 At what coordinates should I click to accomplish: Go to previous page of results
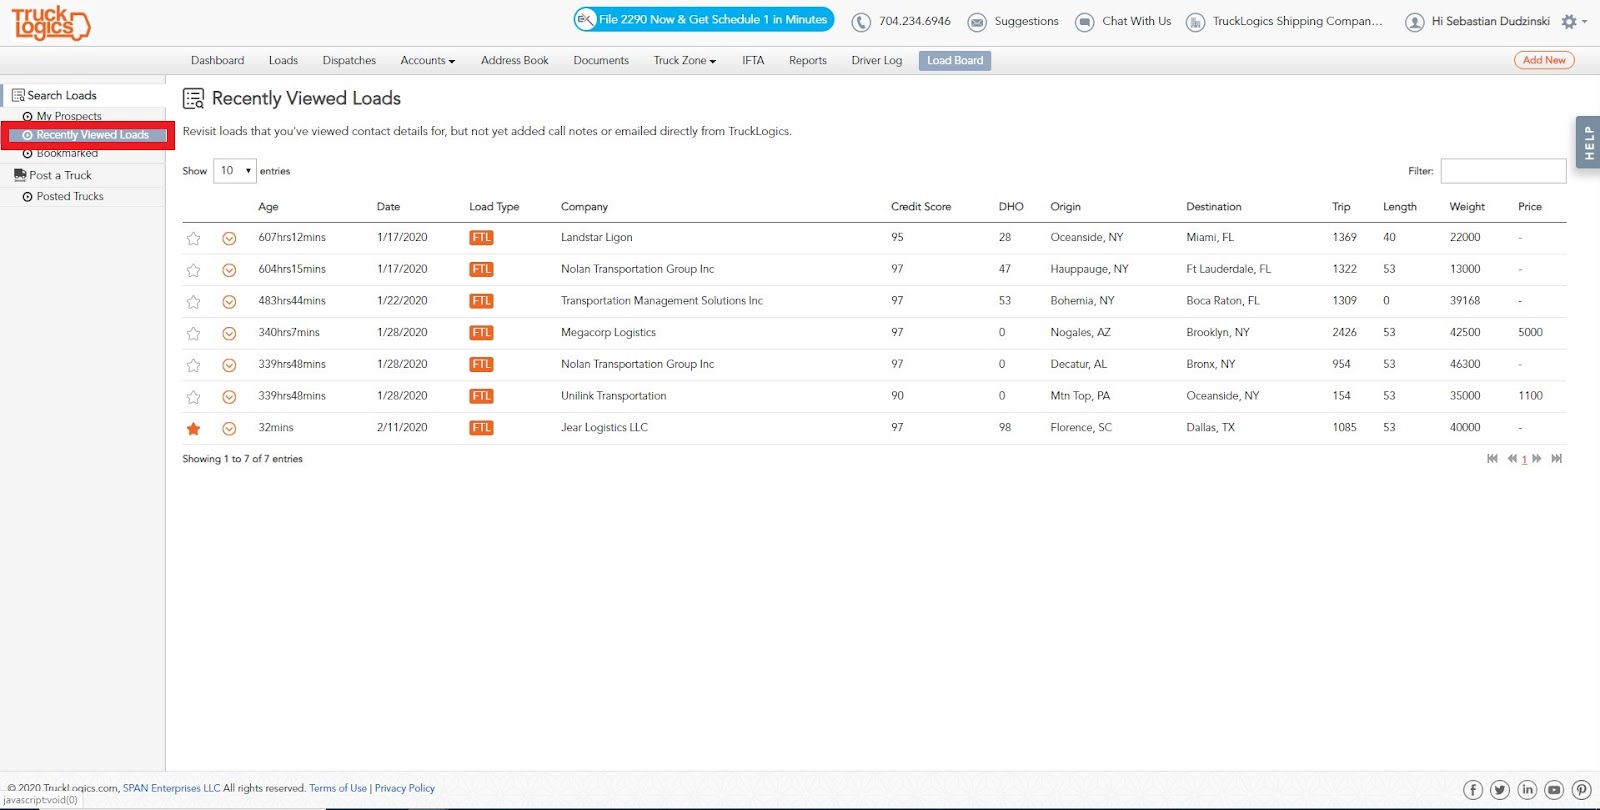(1512, 459)
